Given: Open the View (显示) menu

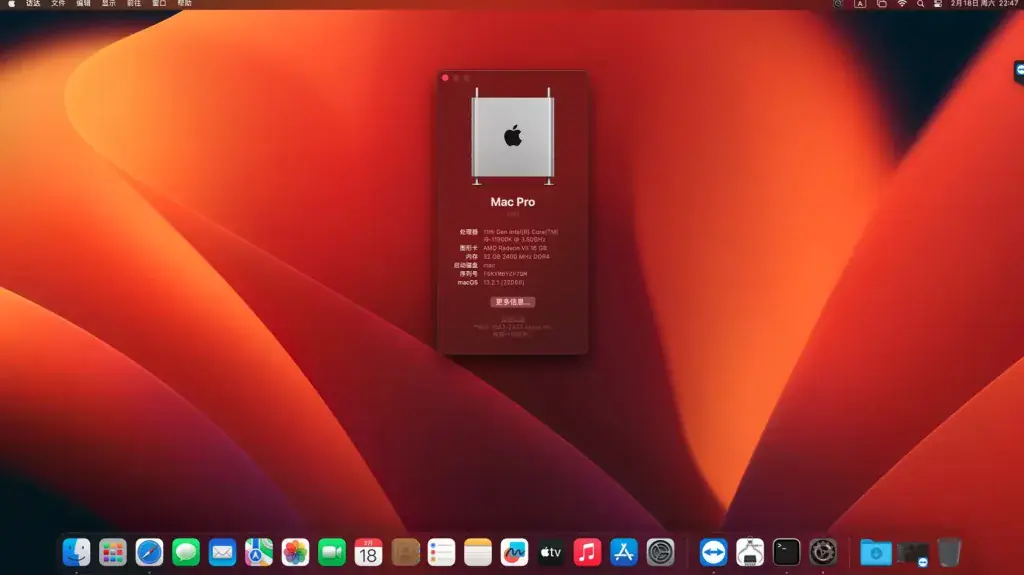Looking at the screenshot, I should tap(109, 4).
